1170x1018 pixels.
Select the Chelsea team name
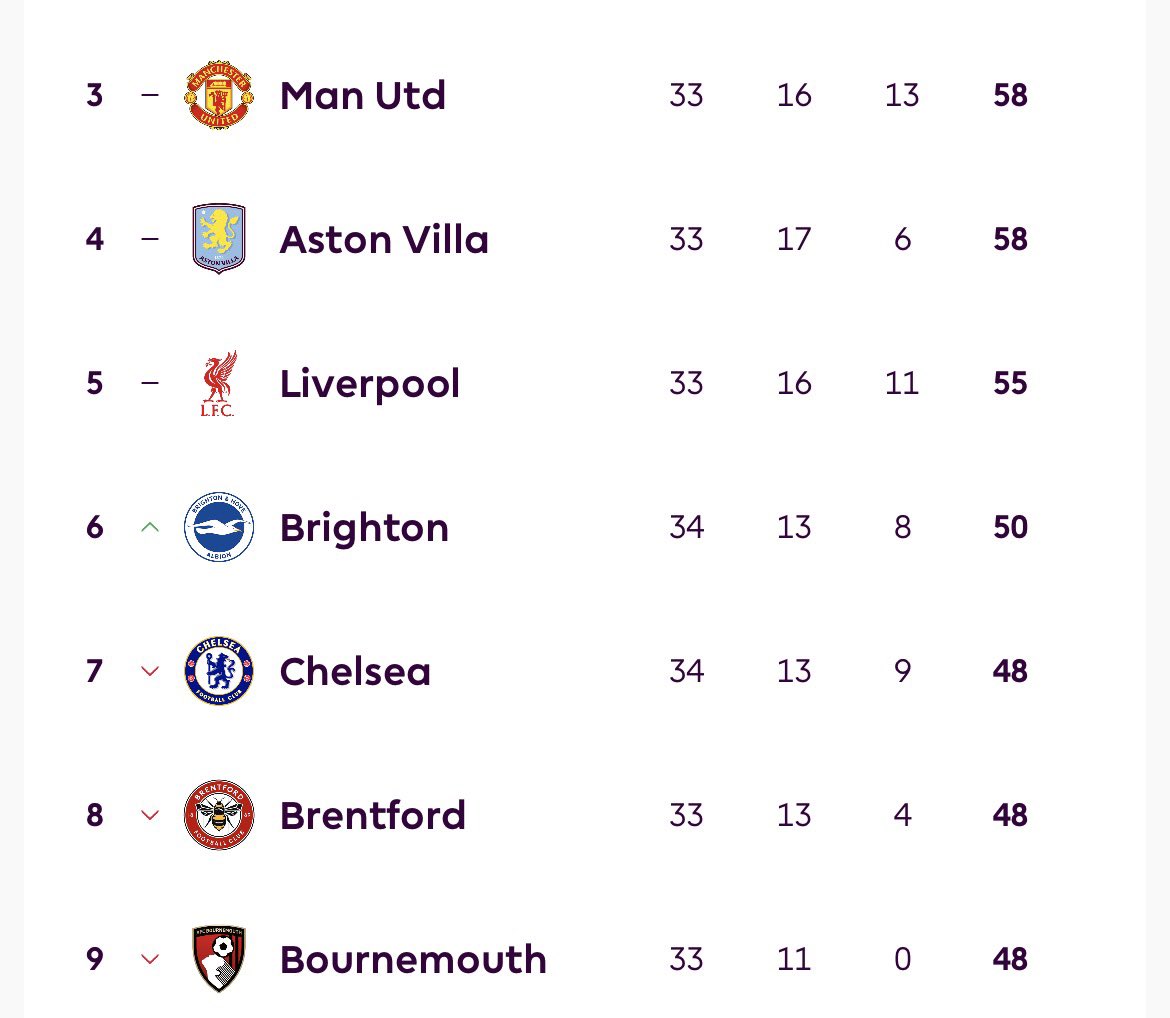click(355, 672)
